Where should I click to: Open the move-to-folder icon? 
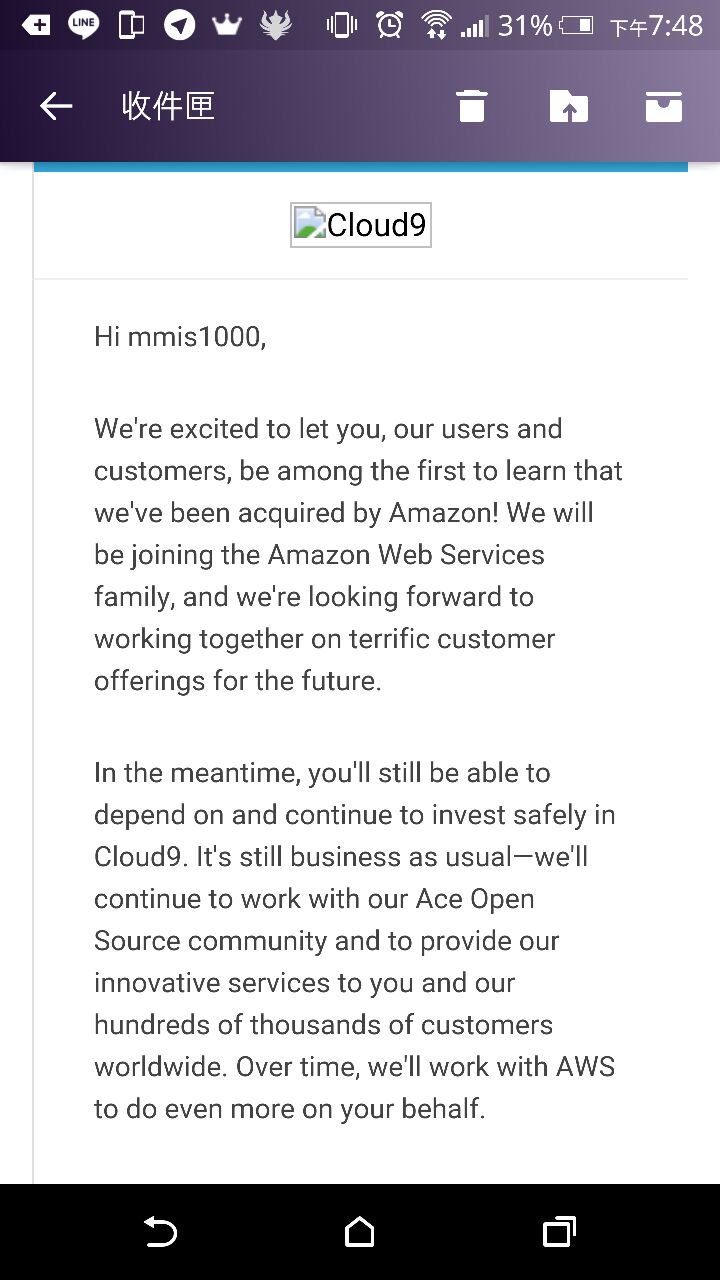(x=568, y=106)
